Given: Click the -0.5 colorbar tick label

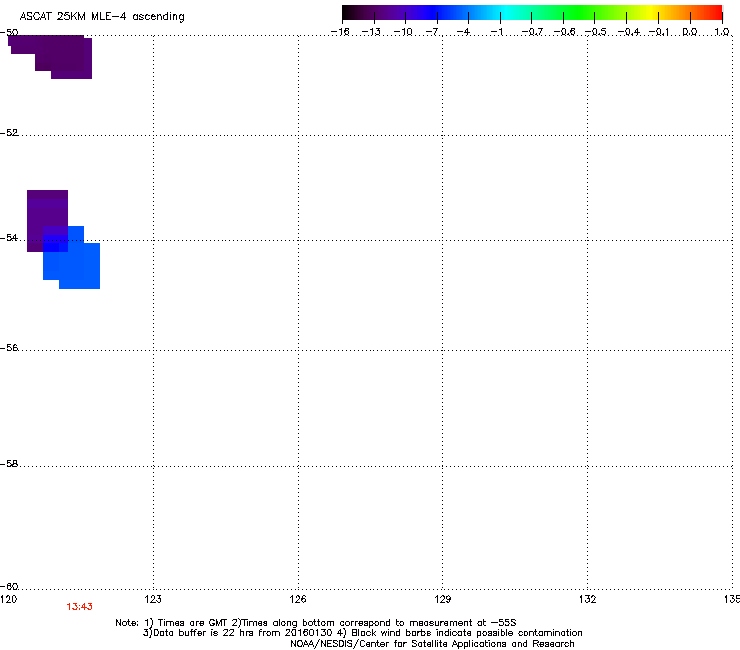Looking at the screenshot, I should click(596, 32).
